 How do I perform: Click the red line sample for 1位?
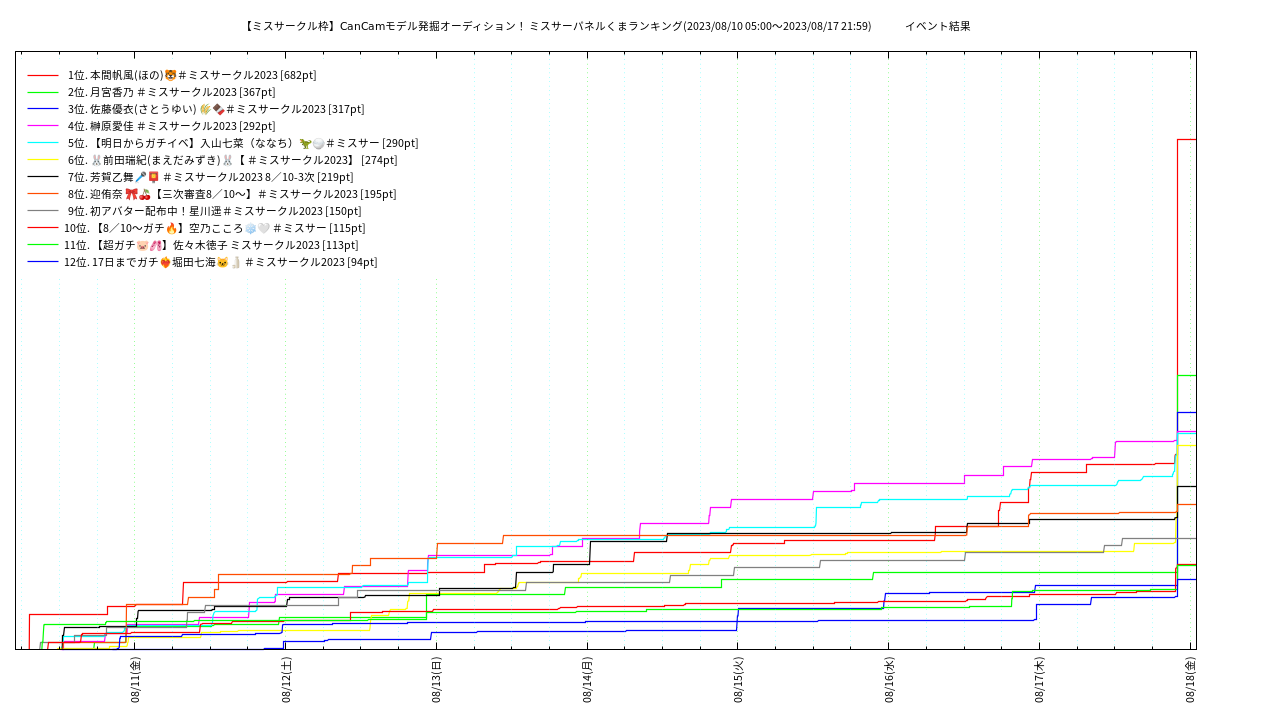click(x=43, y=75)
